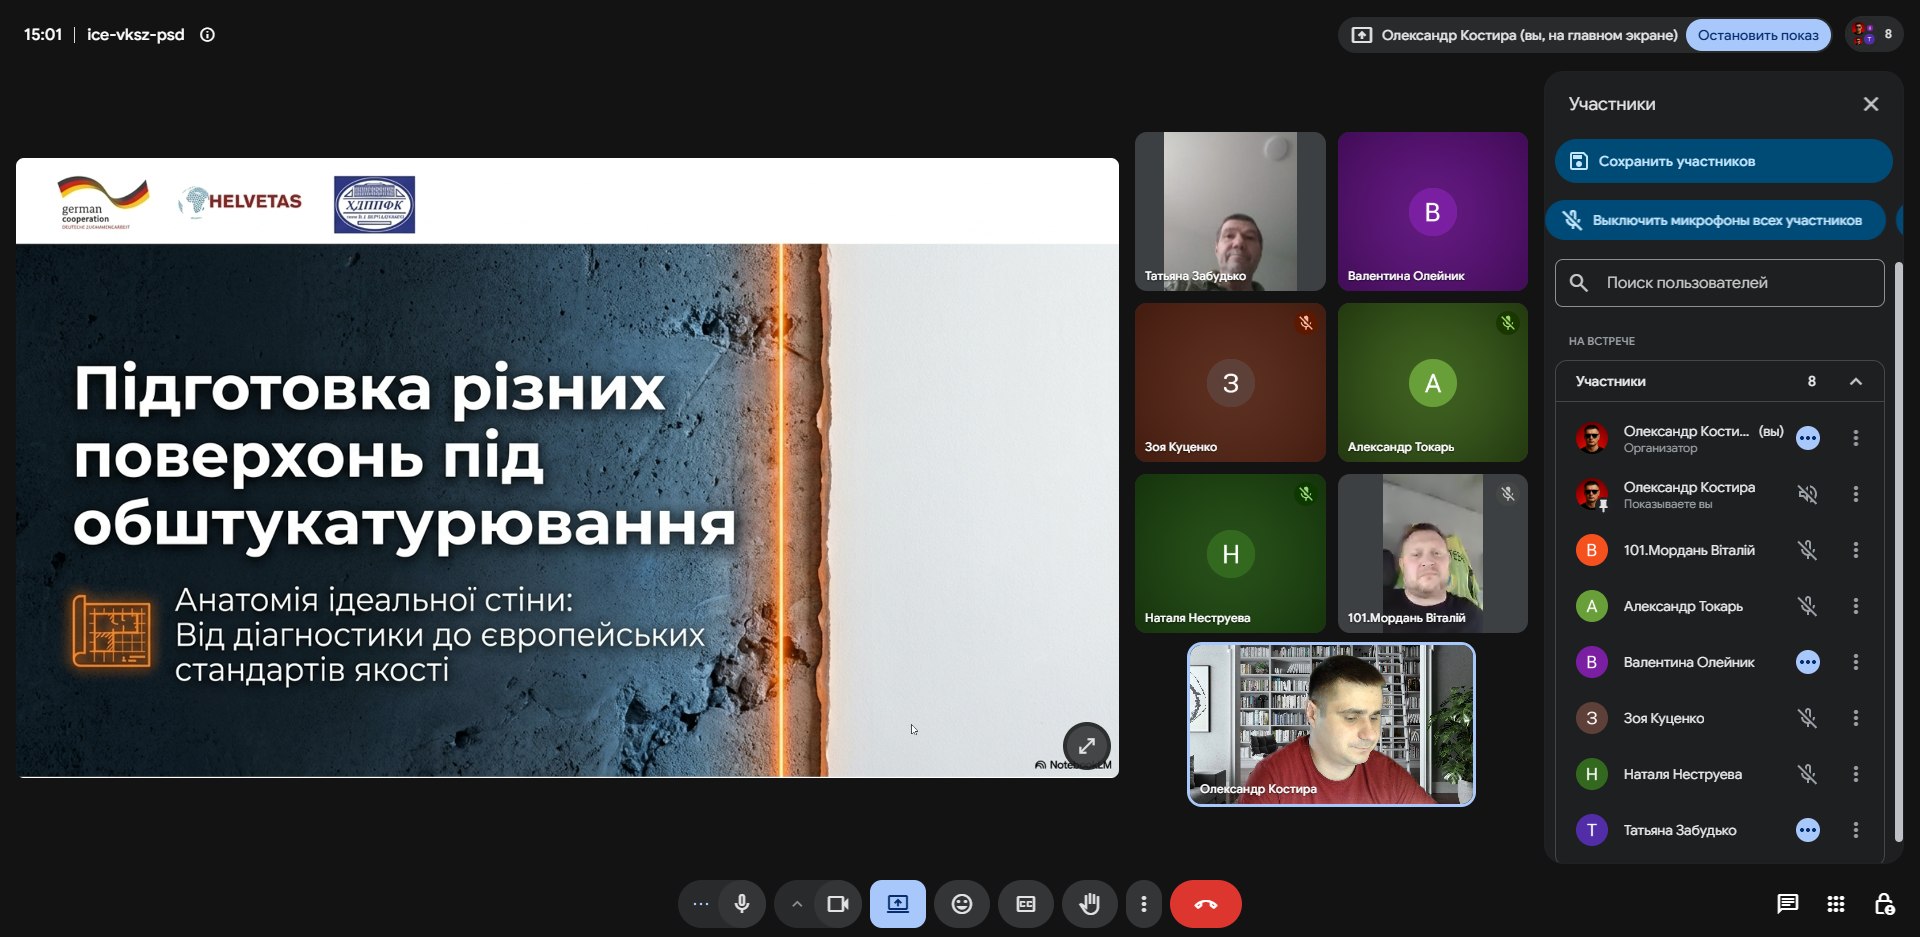This screenshot has width=1920, height=937.
Task: Turn on closed captions
Action: tap(1026, 904)
